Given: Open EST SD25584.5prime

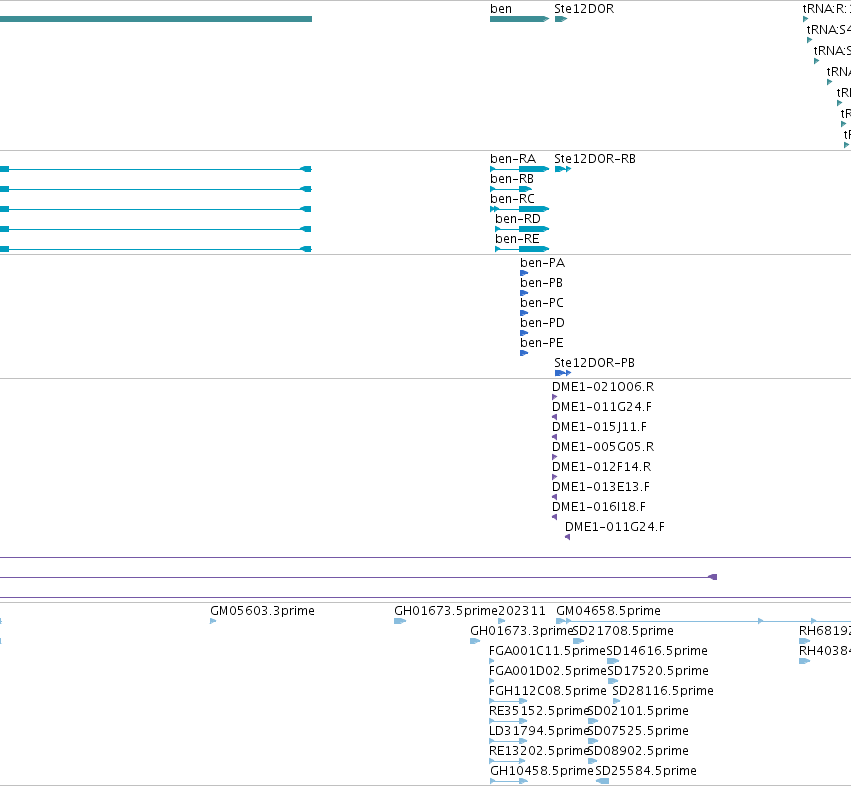Looking at the screenshot, I should pyautogui.click(x=602, y=781).
